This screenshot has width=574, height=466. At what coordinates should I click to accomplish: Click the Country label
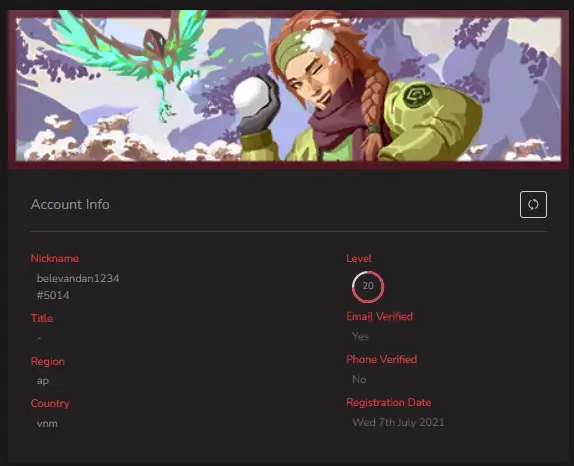50,403
